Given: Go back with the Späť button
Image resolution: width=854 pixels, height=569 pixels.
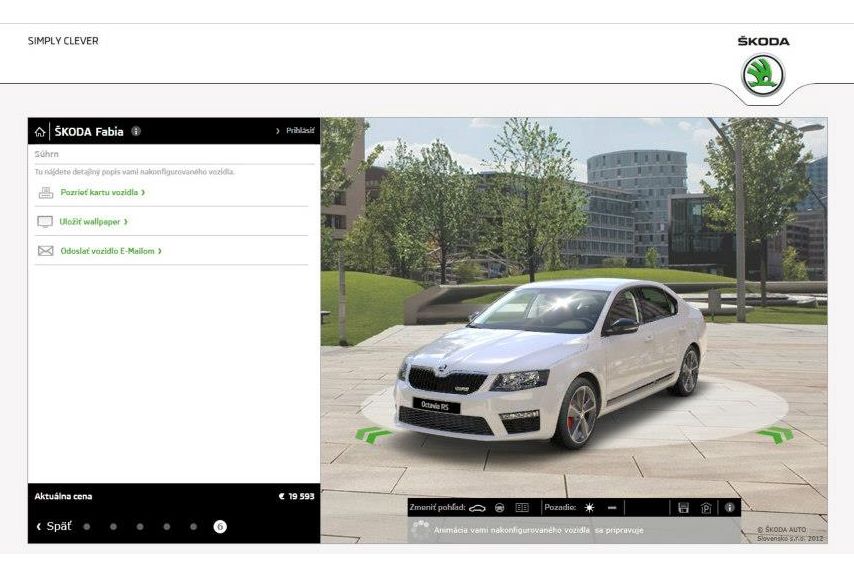Looking at the screenshot, I should coord(54,526).
